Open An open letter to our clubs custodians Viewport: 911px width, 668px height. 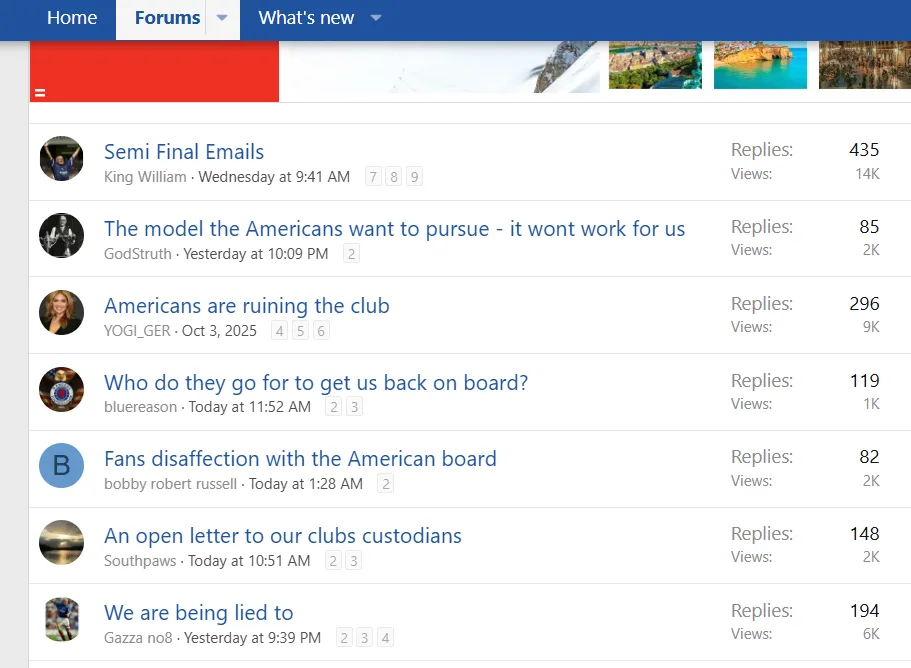pyautogui.click(x=282, y=536)
